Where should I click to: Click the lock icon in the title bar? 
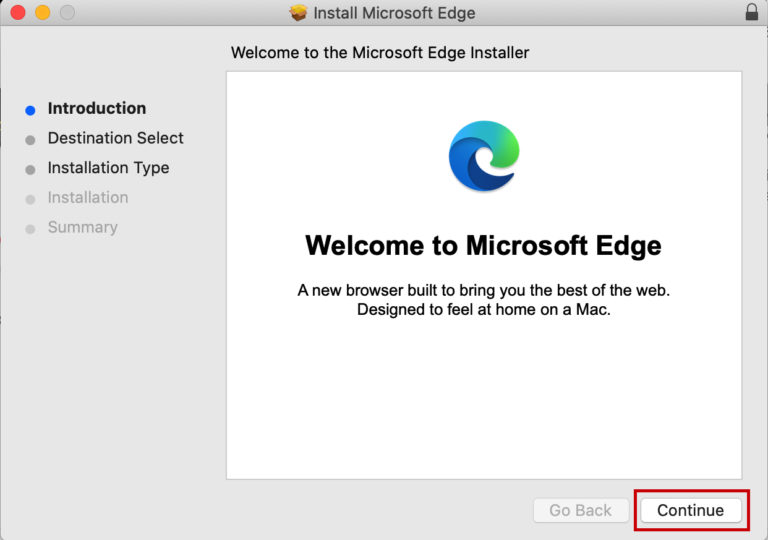coord(752,12)
